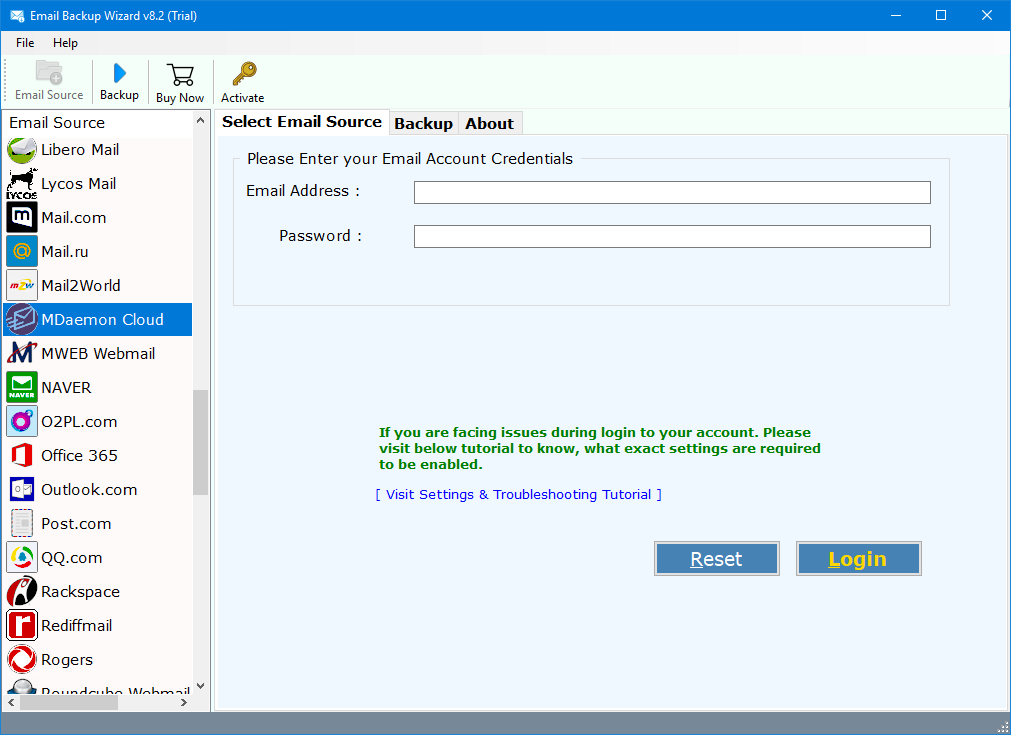
Task: Start backup with the Backup toolbar icon
Action: tap(119, 73)
